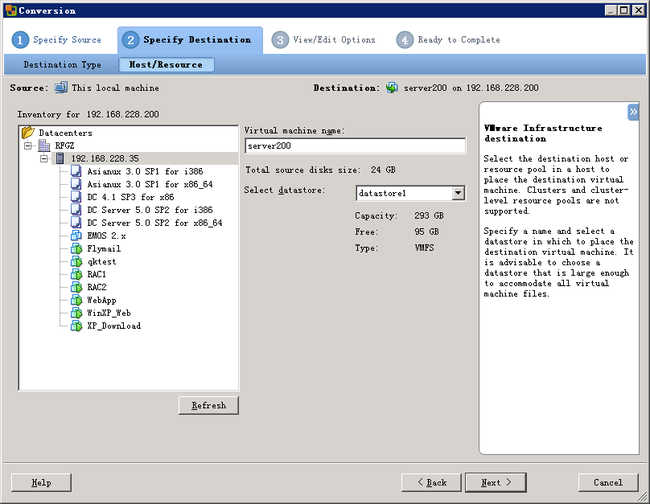Click the step 4 circle icon

click(405, 40)
